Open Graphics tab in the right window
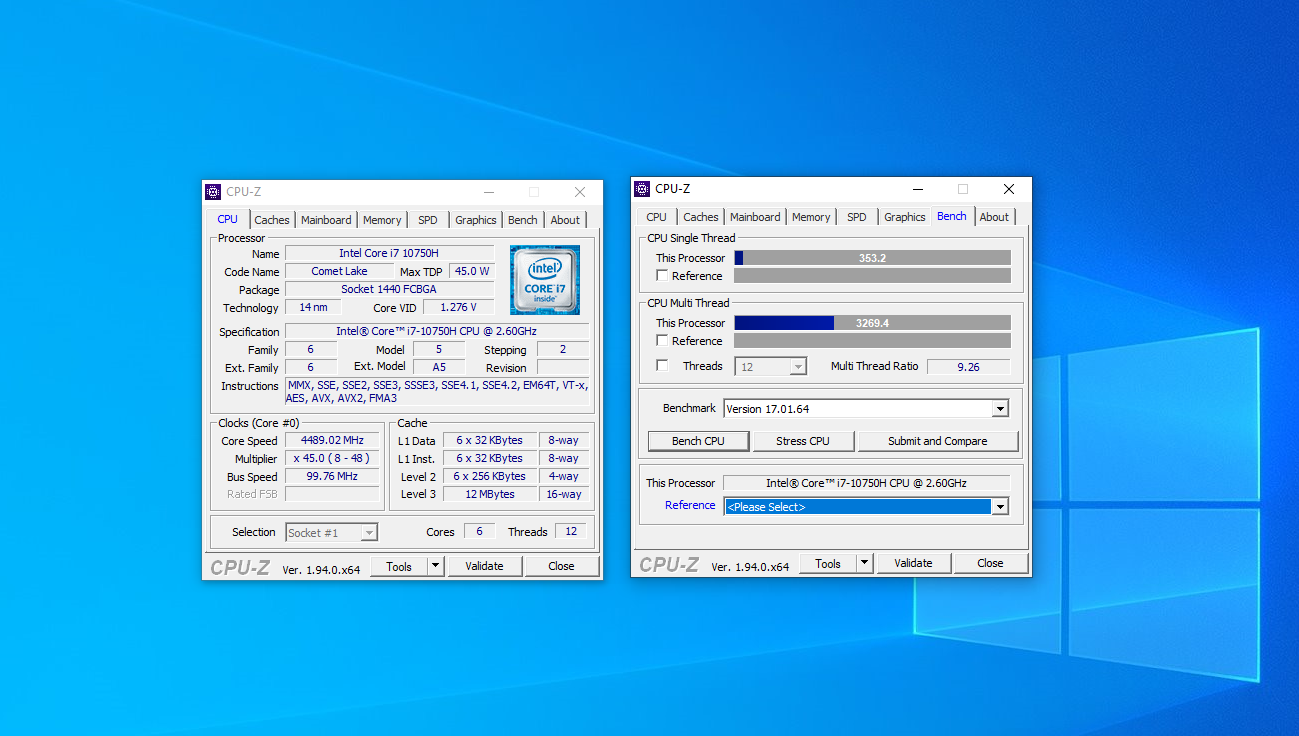1299x736 pixels. pos(905,217)
